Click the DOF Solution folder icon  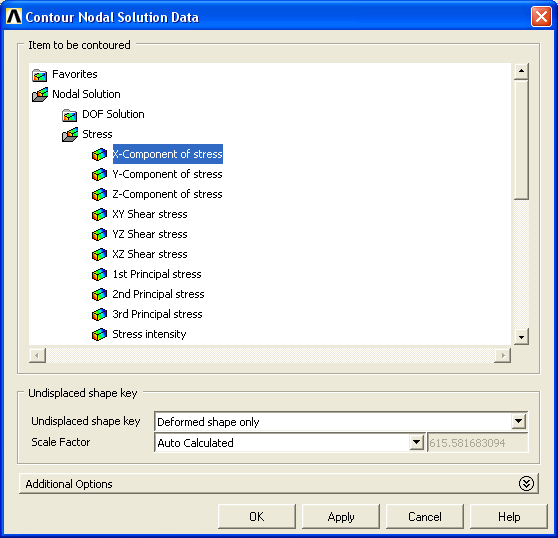coord(69,115)
